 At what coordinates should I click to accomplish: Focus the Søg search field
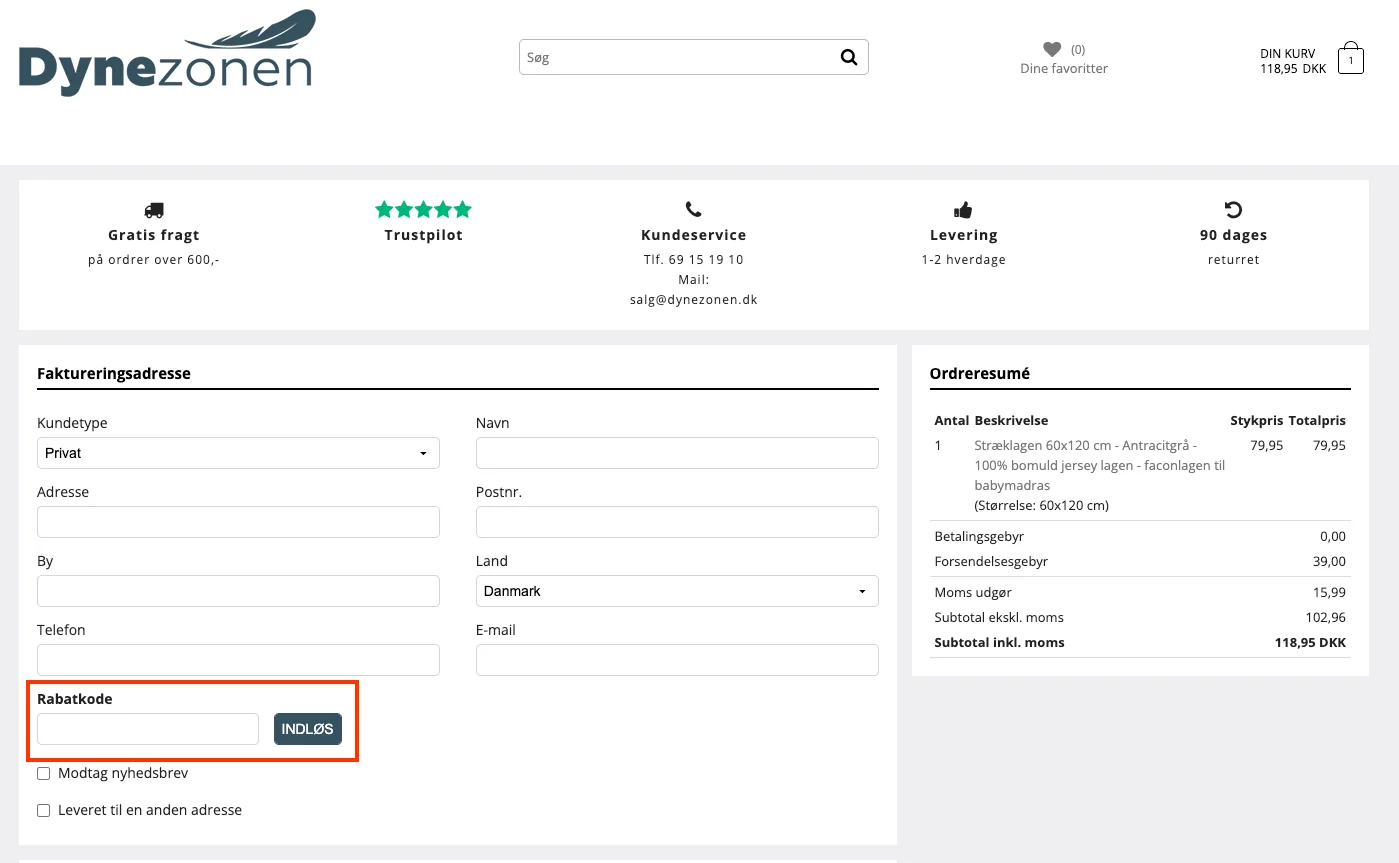pyautogui.click(x=680, y=58)
